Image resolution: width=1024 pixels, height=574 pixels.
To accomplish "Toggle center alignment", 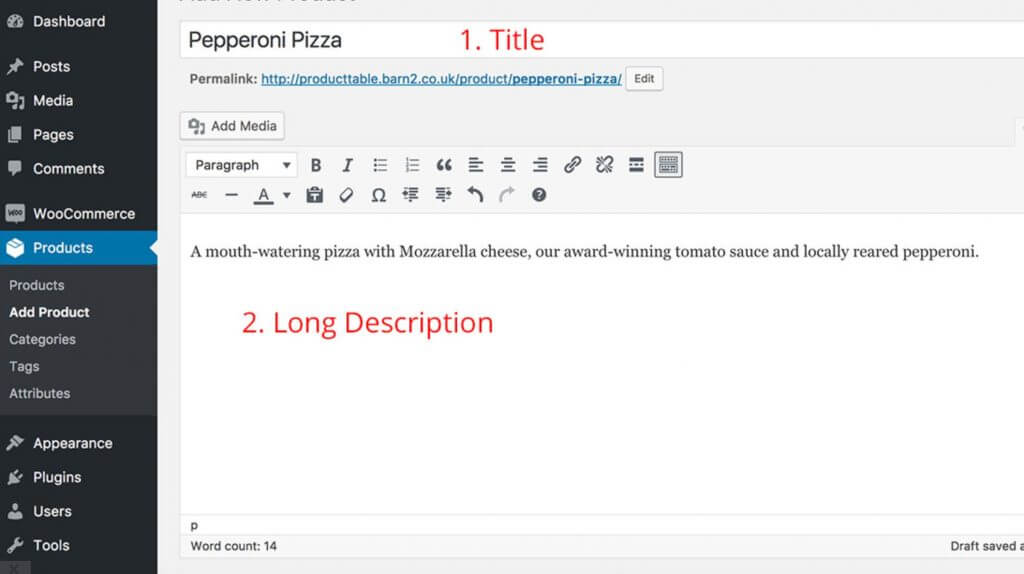I will [x=508, y=165].
